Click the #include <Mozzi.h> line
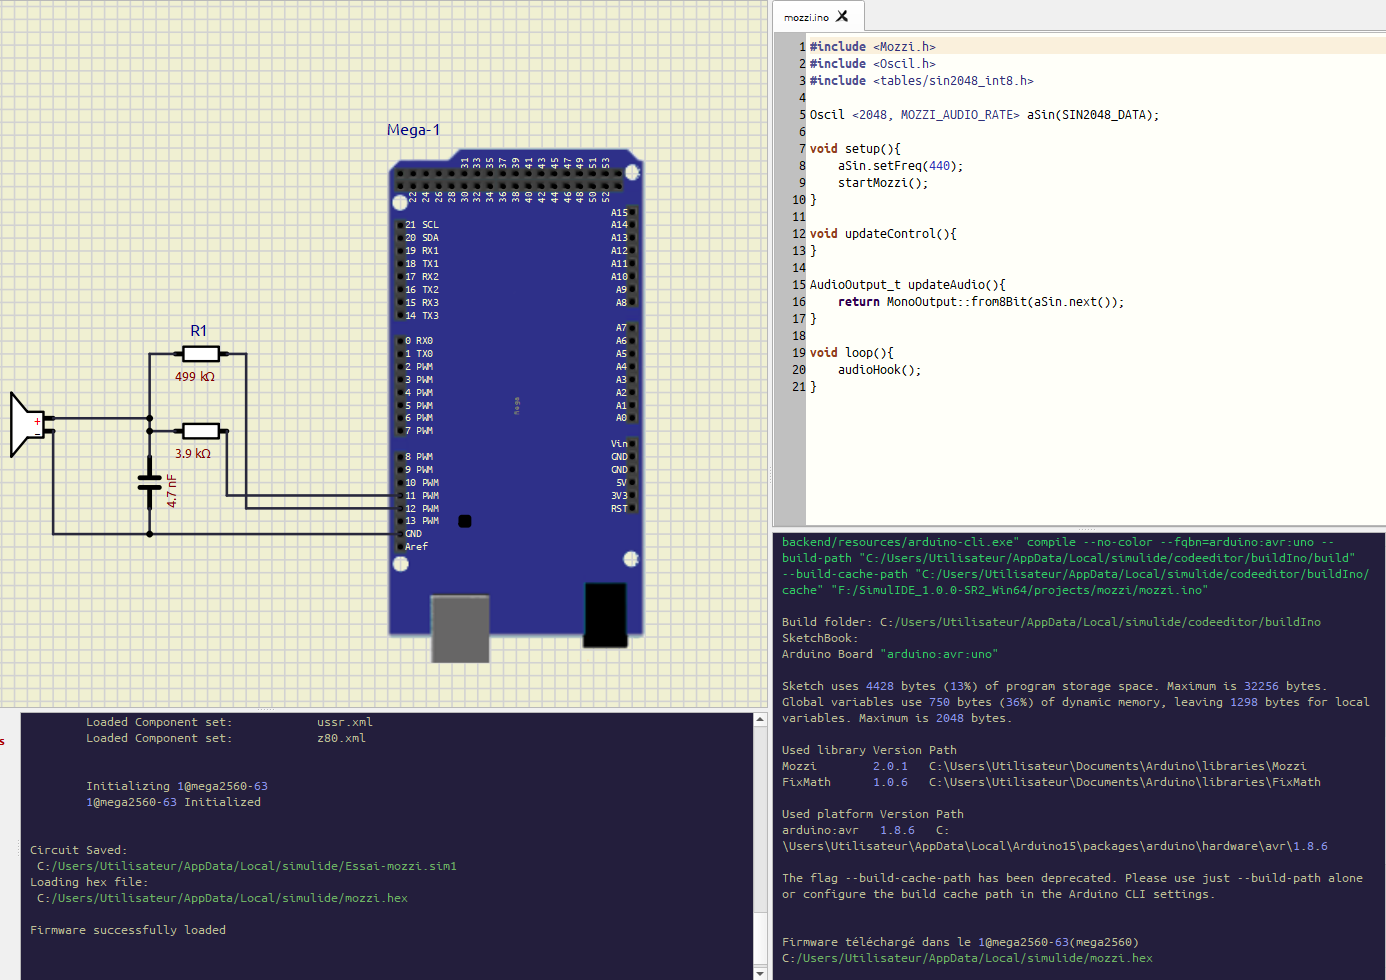The width and height of the screenshot is (1386, 980). [x=872, y=47]
